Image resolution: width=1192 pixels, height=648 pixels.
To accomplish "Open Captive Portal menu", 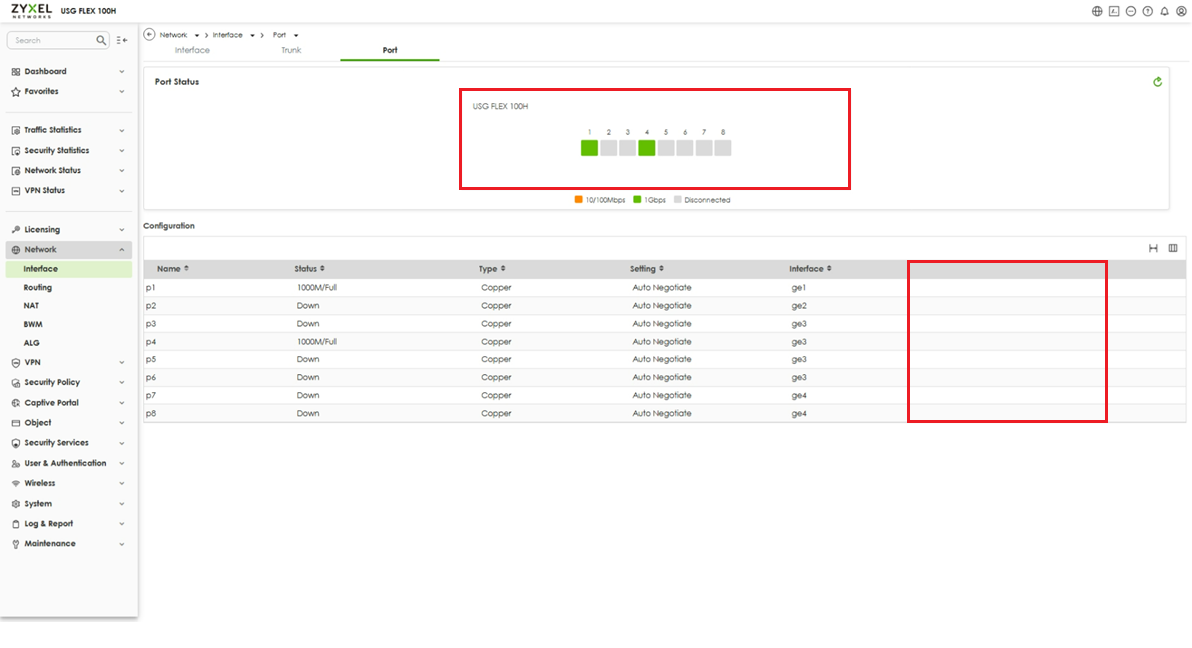I will click(51, 403).
